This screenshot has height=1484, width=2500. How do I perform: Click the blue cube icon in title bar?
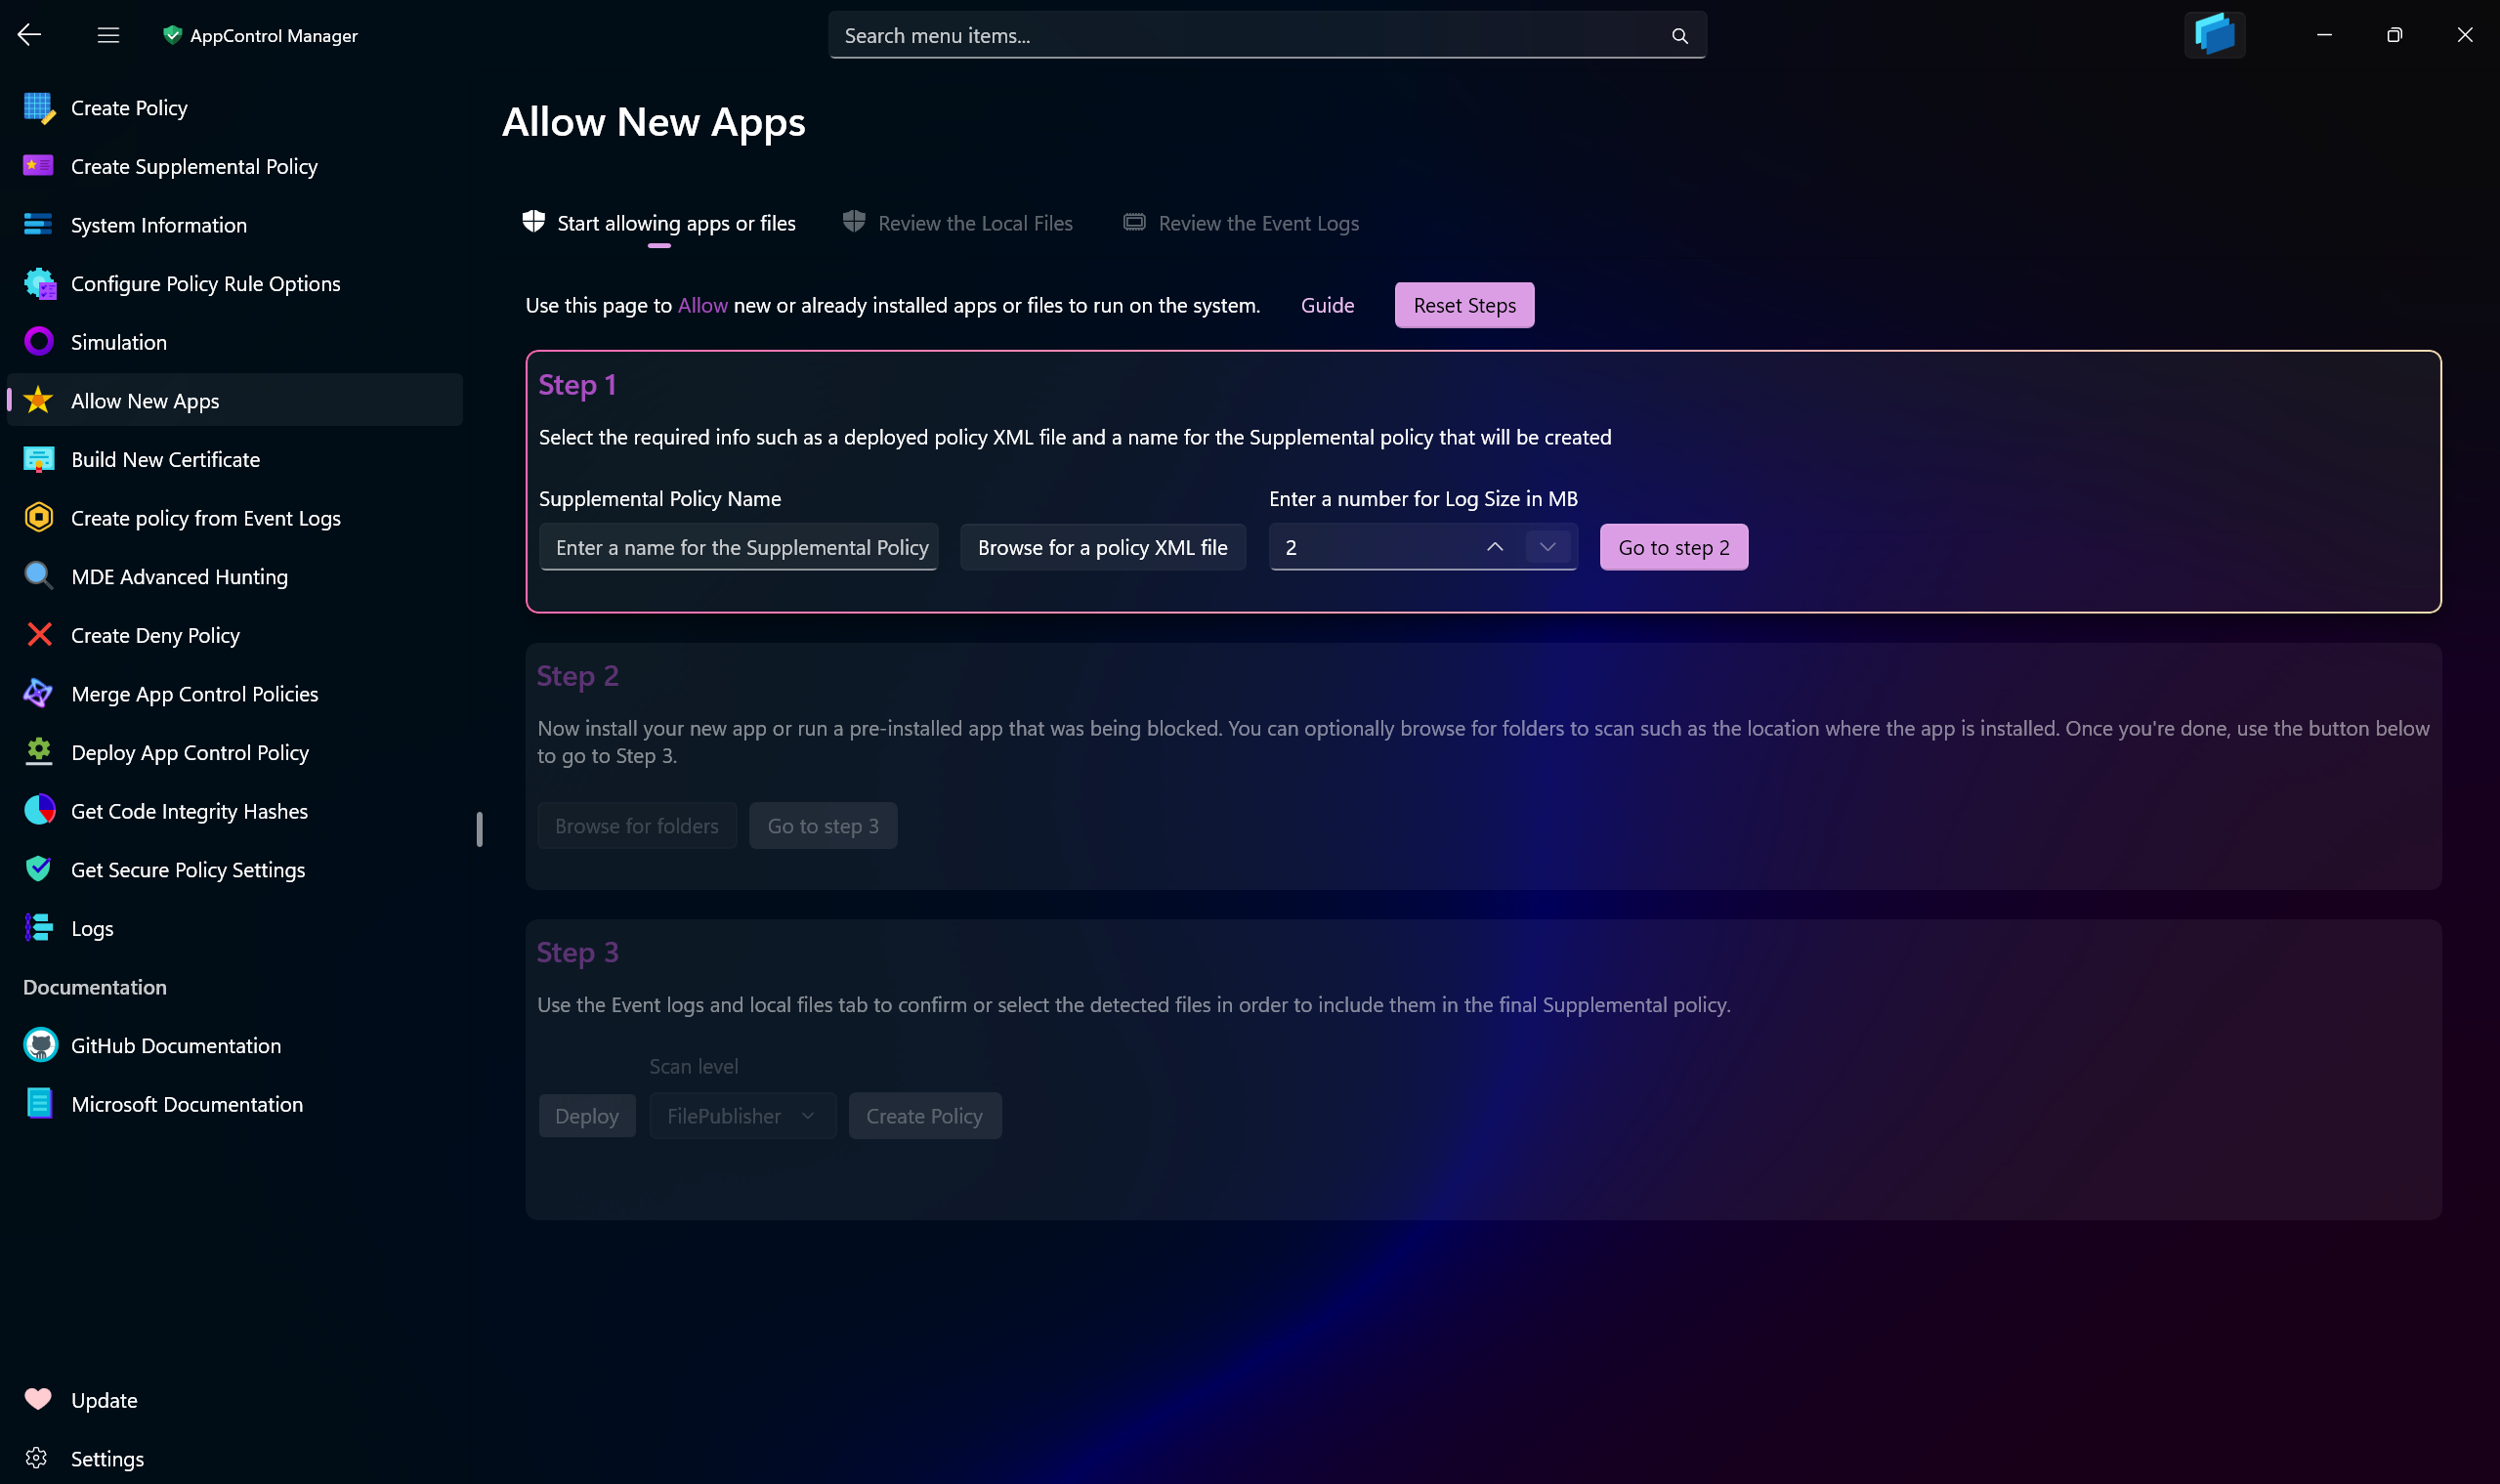(2214, 35)
